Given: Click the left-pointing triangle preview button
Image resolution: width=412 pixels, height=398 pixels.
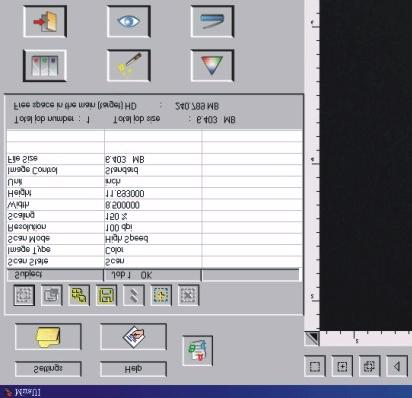Looking at the screenshot, I should click(x=397, y=366).
